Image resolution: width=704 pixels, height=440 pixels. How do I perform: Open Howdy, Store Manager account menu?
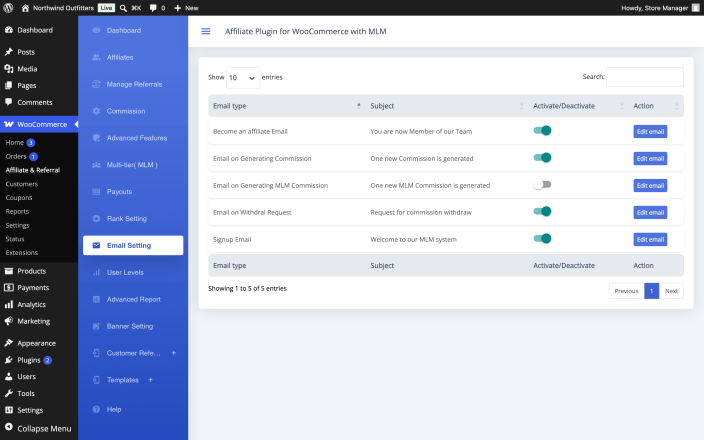(660, 8)
